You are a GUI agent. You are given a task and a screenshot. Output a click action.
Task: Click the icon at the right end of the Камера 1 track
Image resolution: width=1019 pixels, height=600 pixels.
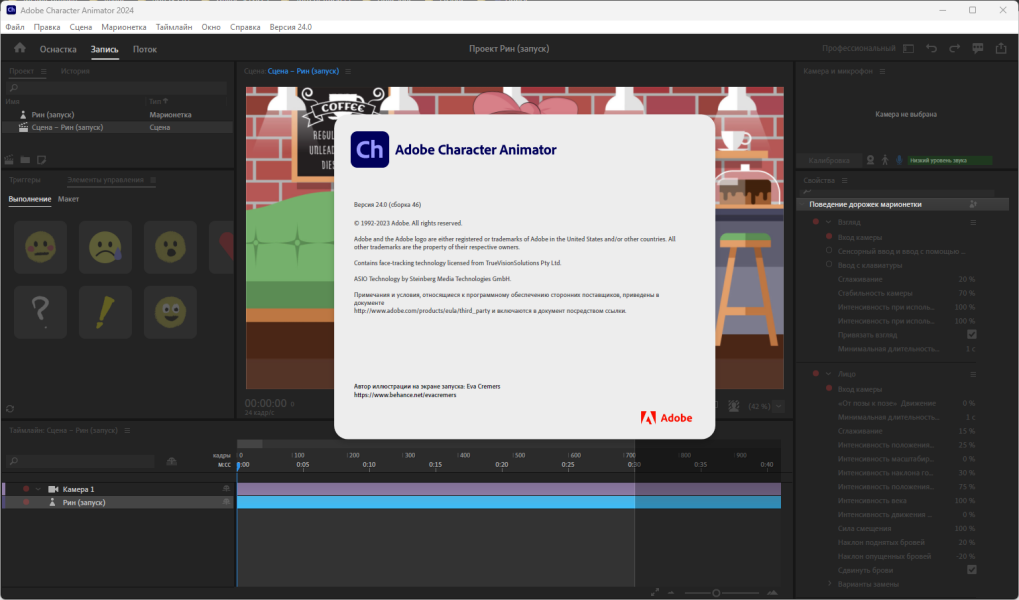(226, 489)
